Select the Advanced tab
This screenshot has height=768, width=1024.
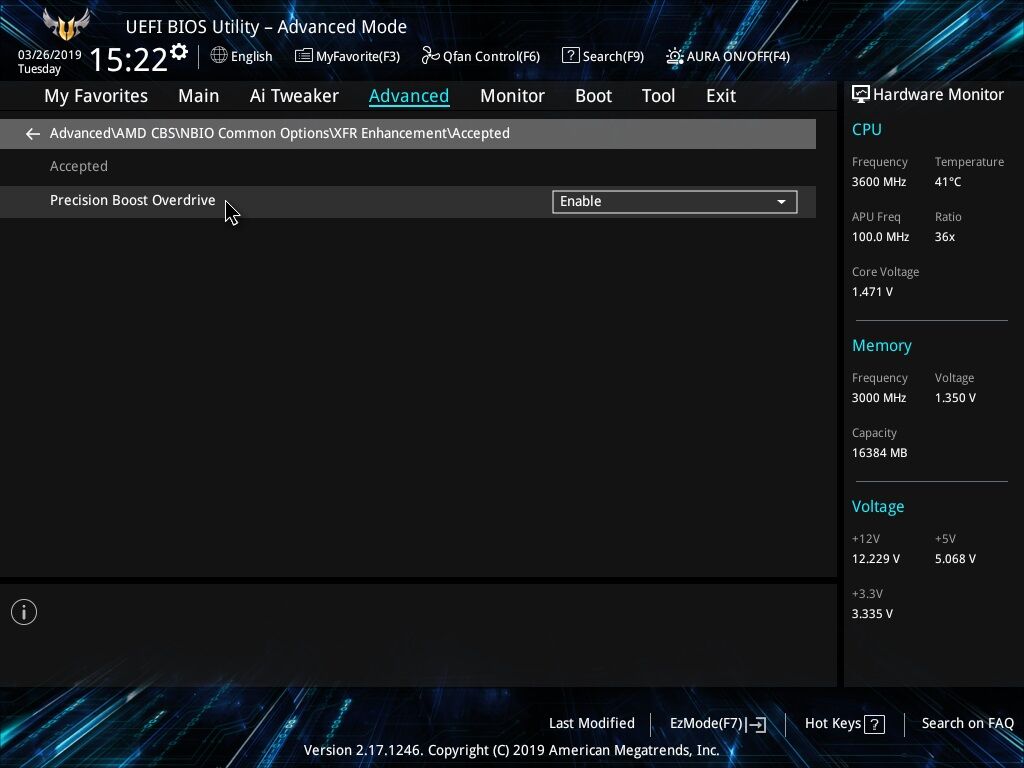tap(409, 96)
